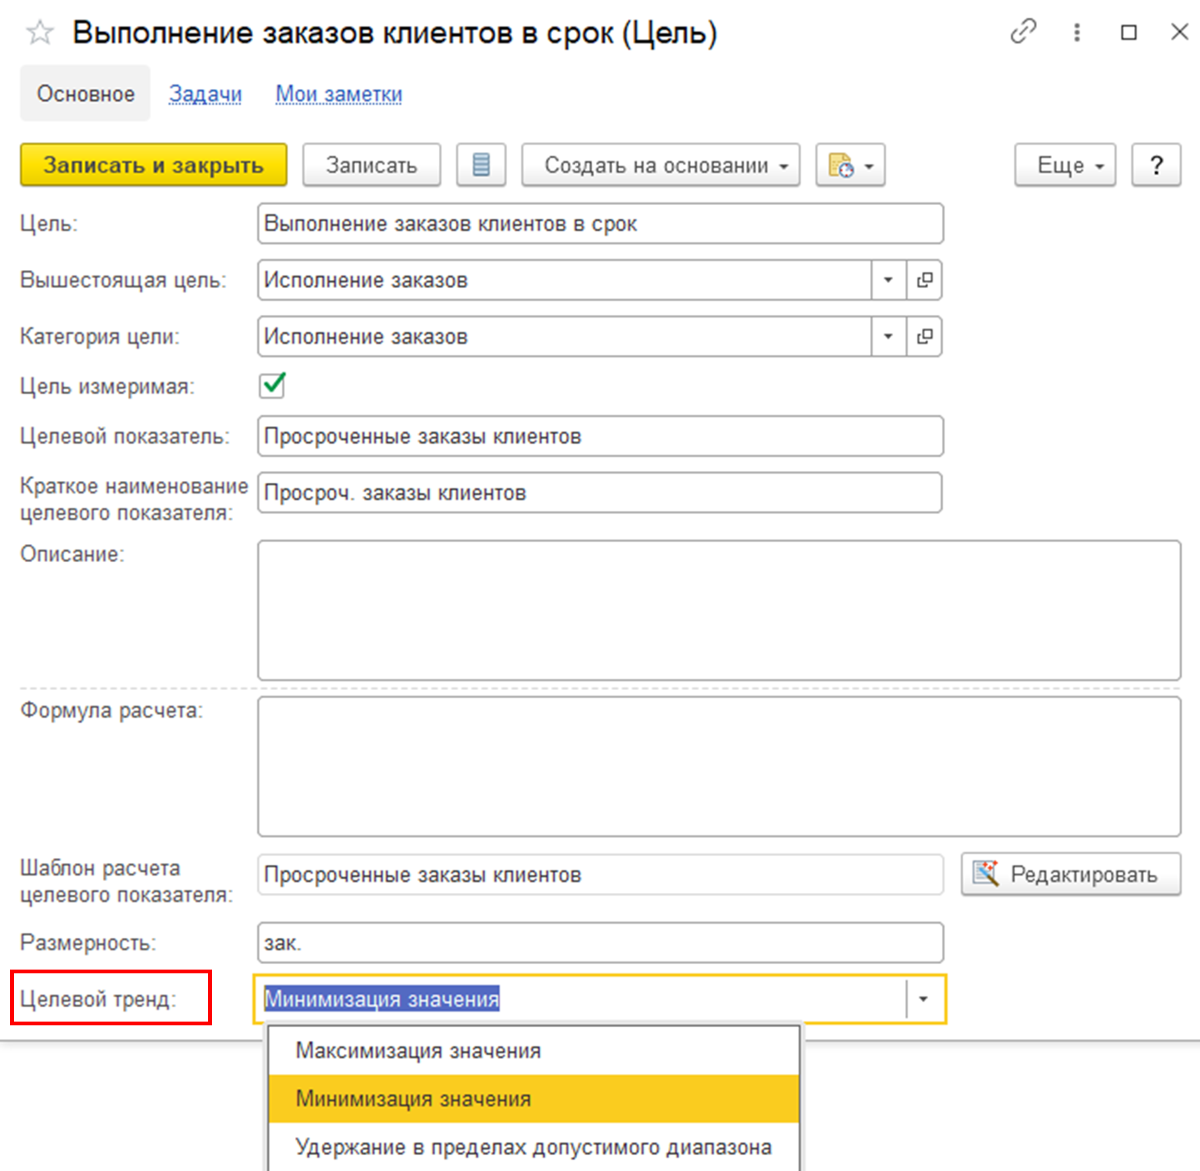
Task: Open the Создать на основании menu
Action: (x=661, y=165)
